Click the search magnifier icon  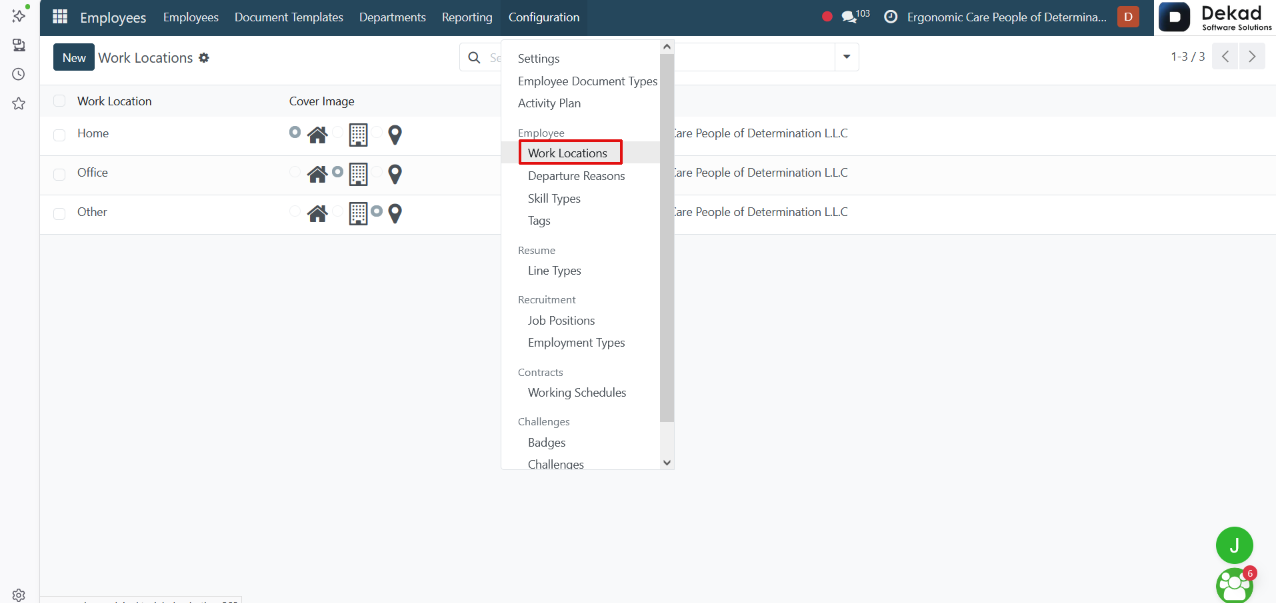[x=475, y=58]
